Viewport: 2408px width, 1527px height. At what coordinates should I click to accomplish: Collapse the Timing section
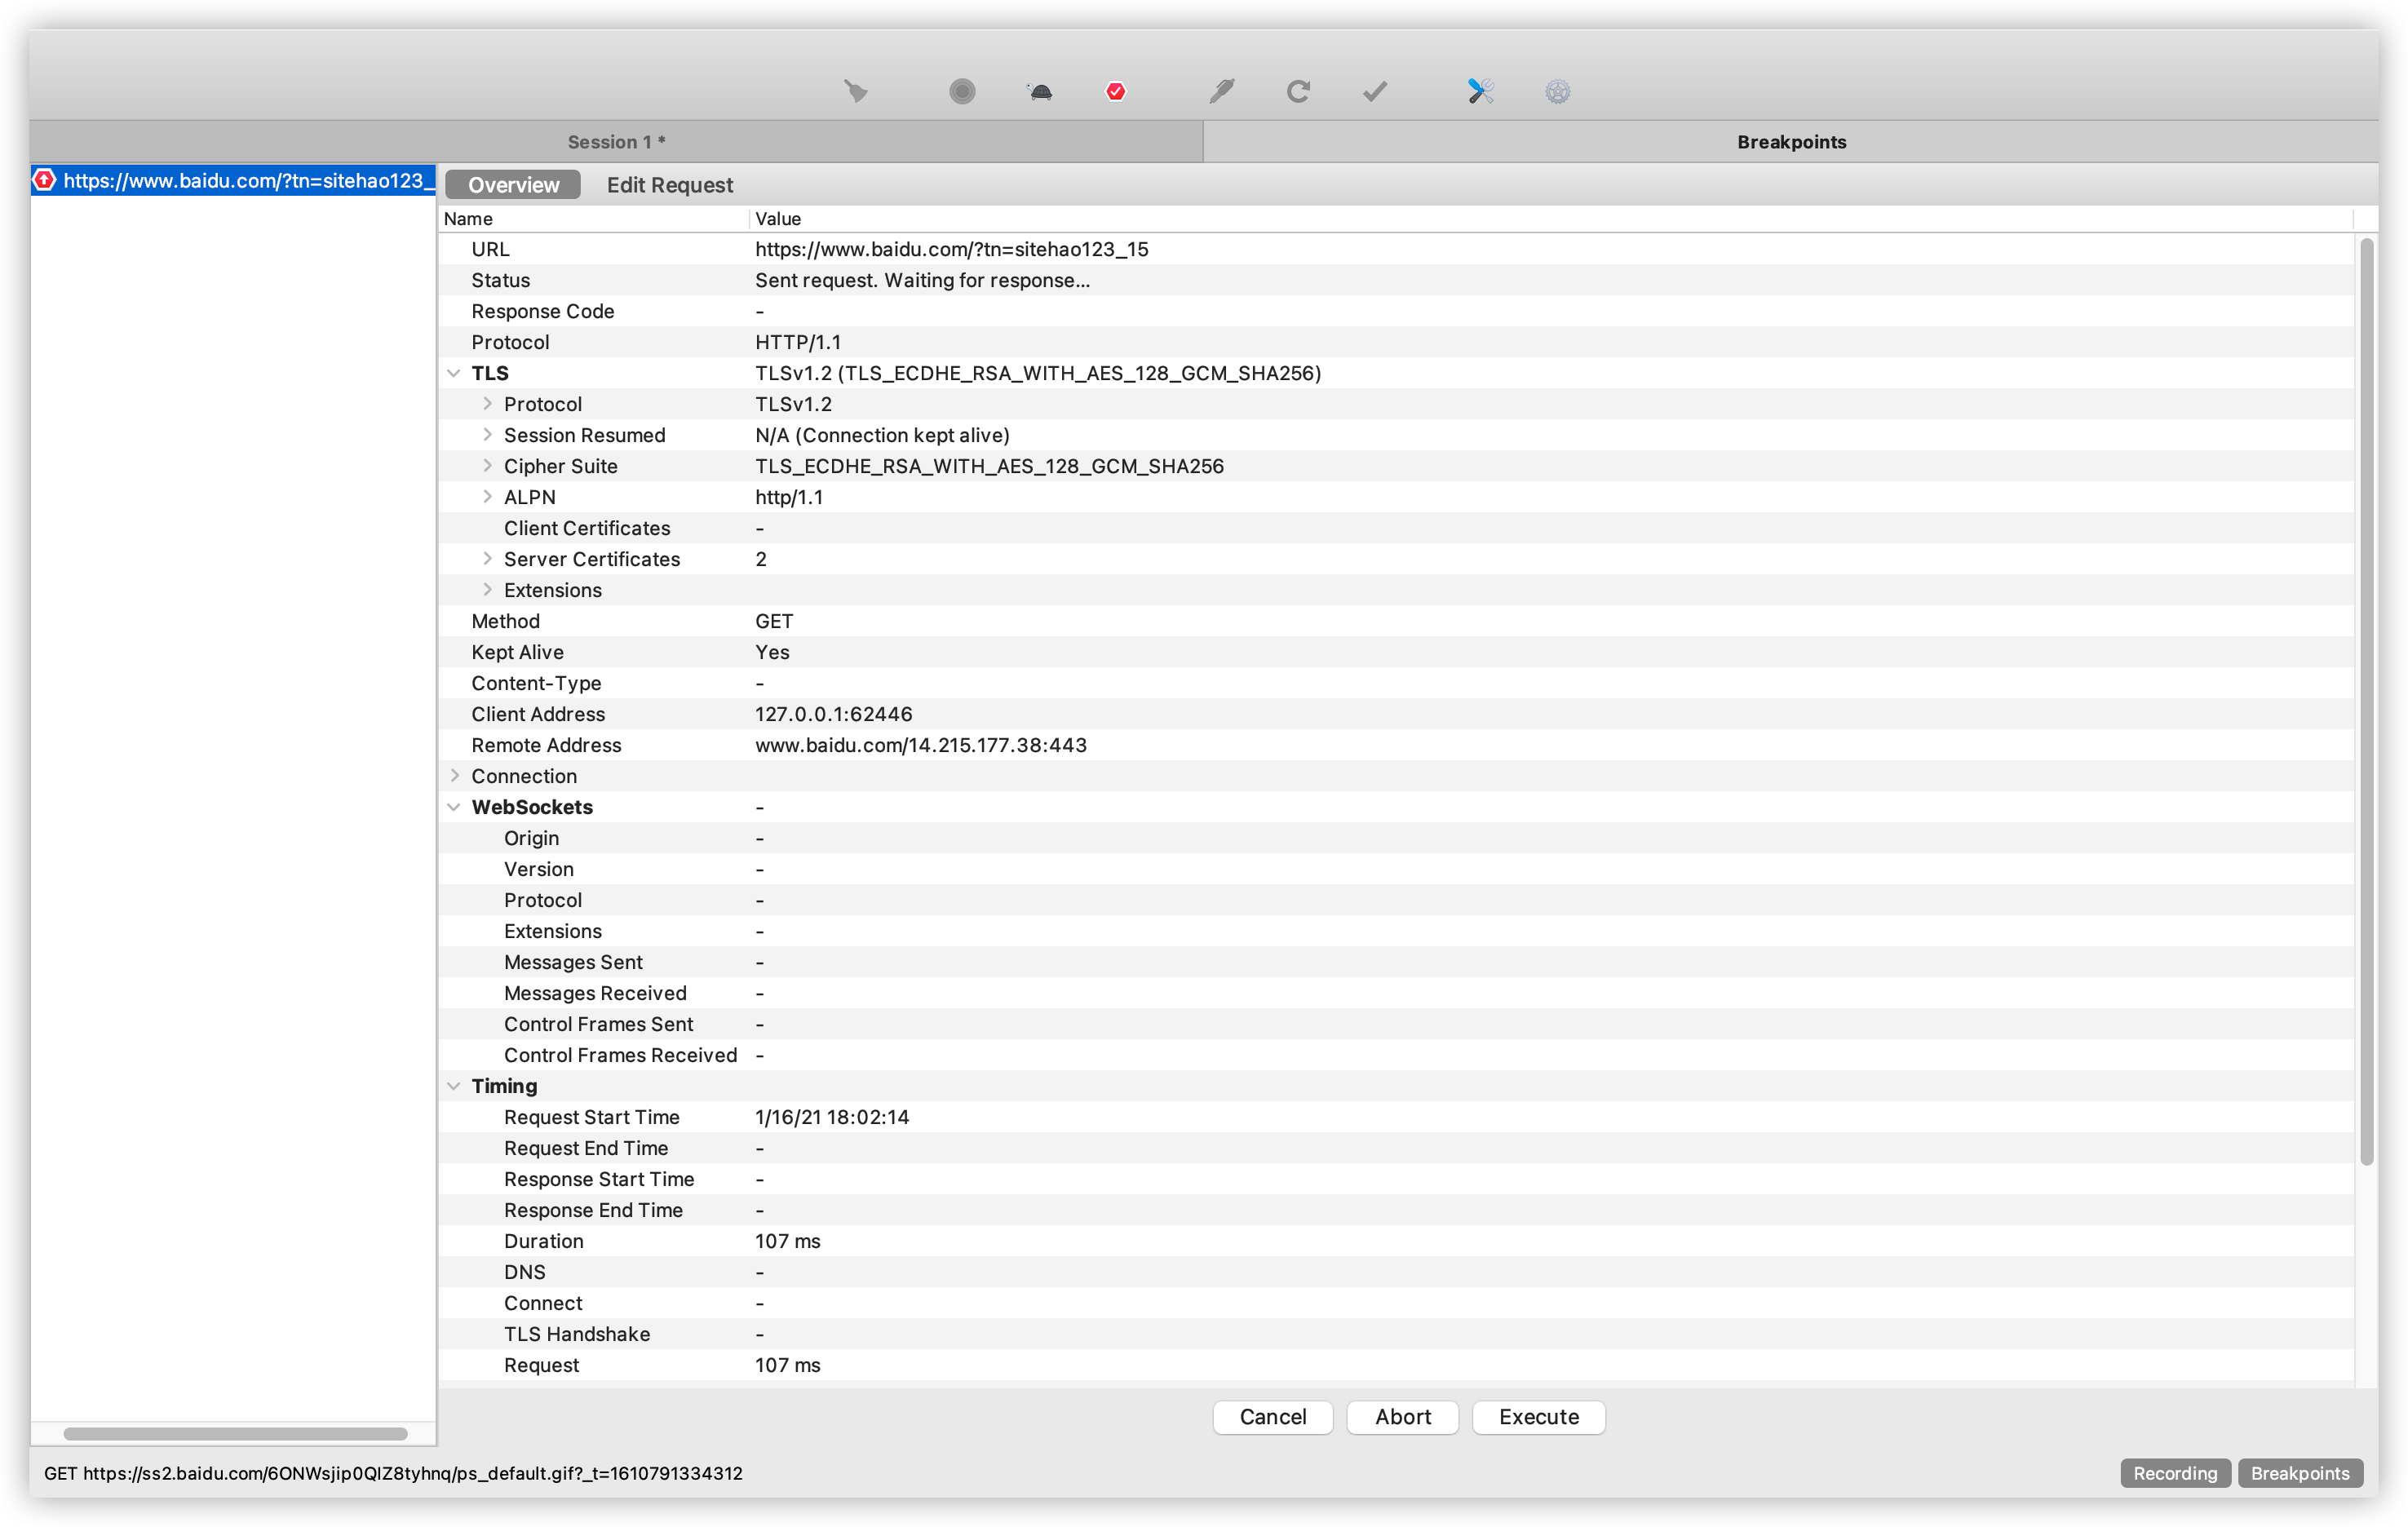pos(454,1086)
